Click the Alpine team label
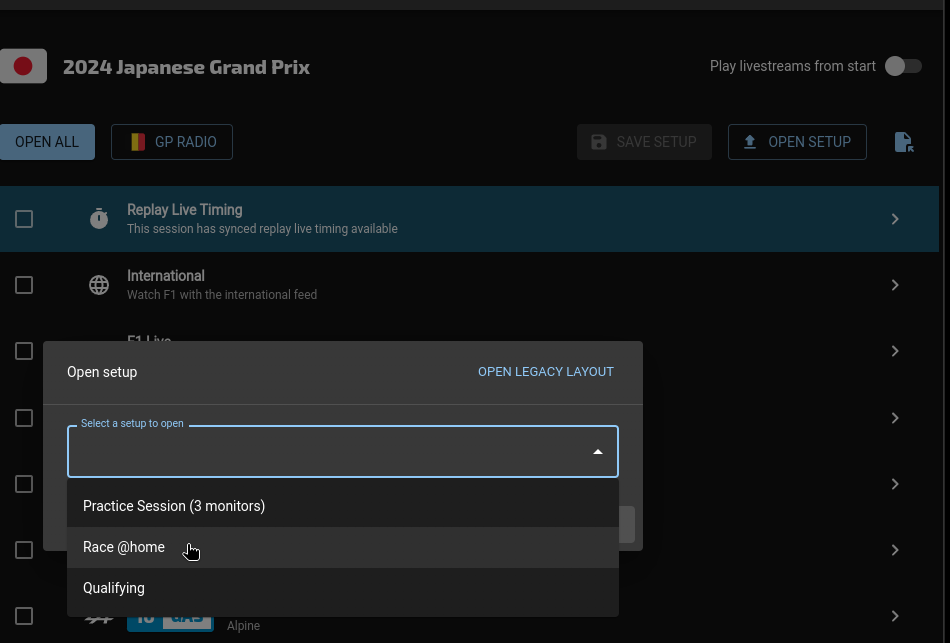This screenshot has height=643, width=950. pos(244,625)
